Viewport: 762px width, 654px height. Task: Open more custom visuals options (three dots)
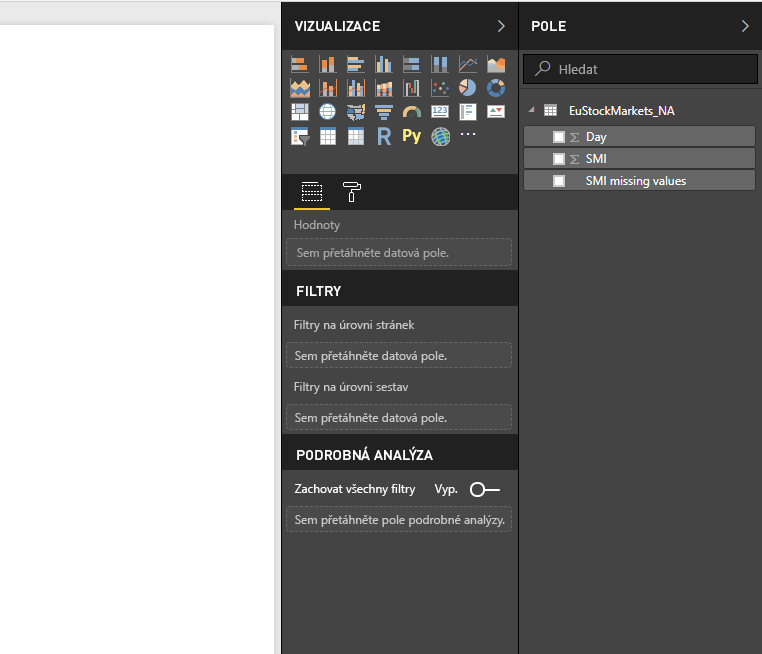[x=468, y=134]
